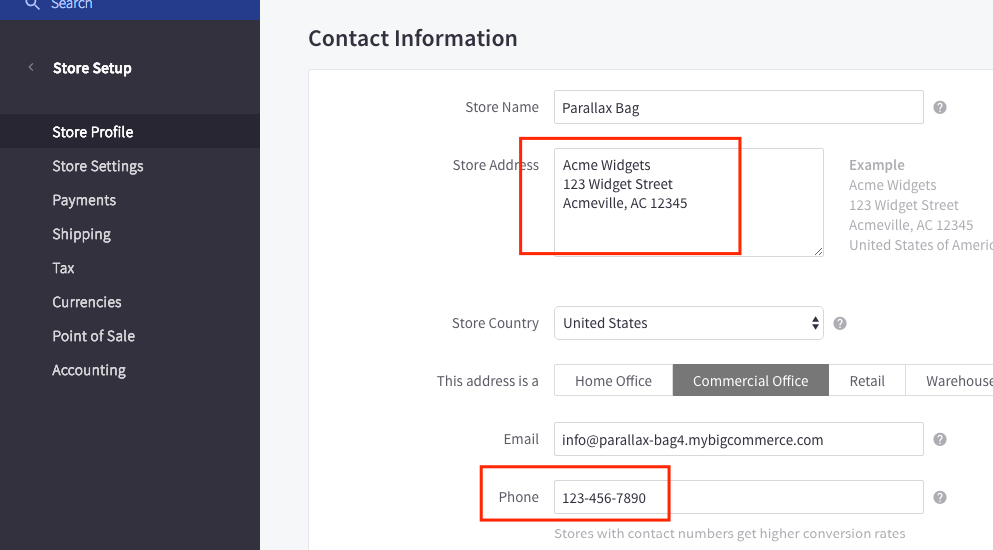
Task: Go to Shipping settings
Action: tap(81, 234)
